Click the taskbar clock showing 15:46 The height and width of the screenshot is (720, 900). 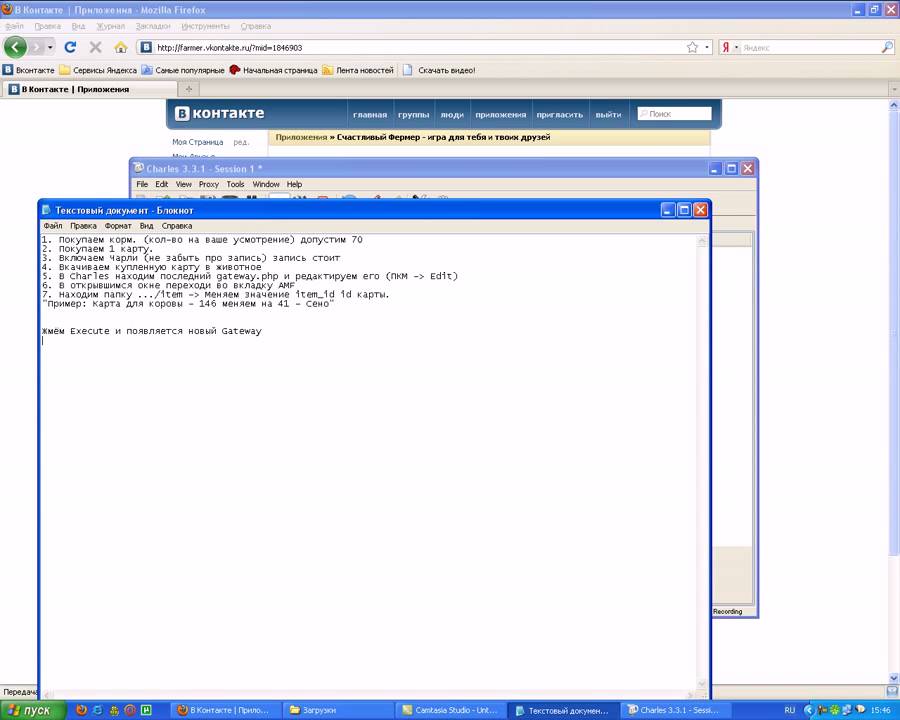tap(880, 710)
